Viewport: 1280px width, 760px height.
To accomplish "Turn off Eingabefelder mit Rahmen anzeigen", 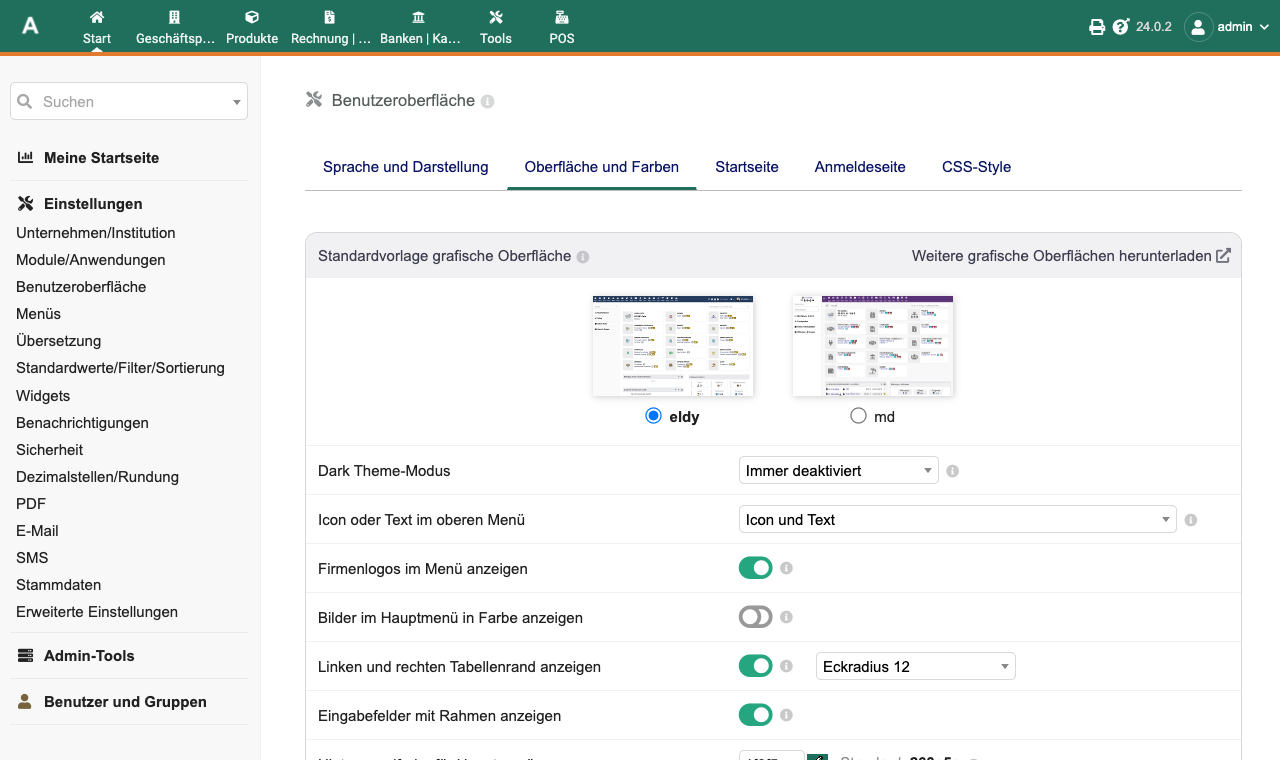I will (x=756, y=715).
